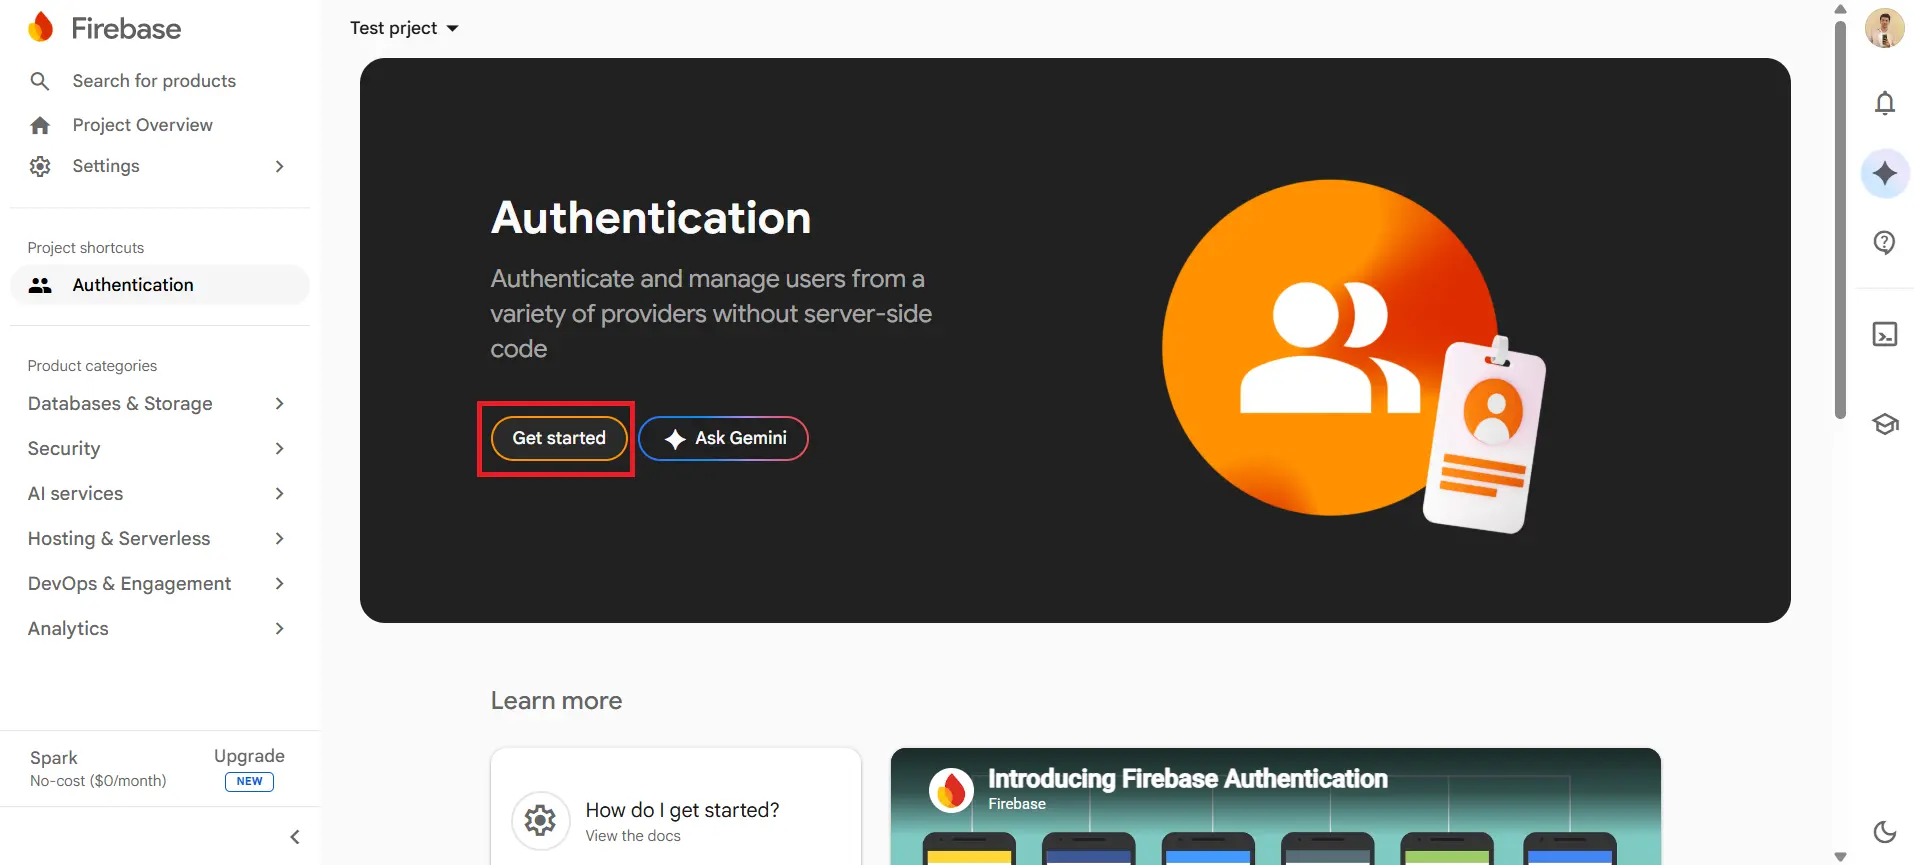Open Settings in the sidebar
Image resolution: width=1914 pixels, height=865 pixels.
106,166
